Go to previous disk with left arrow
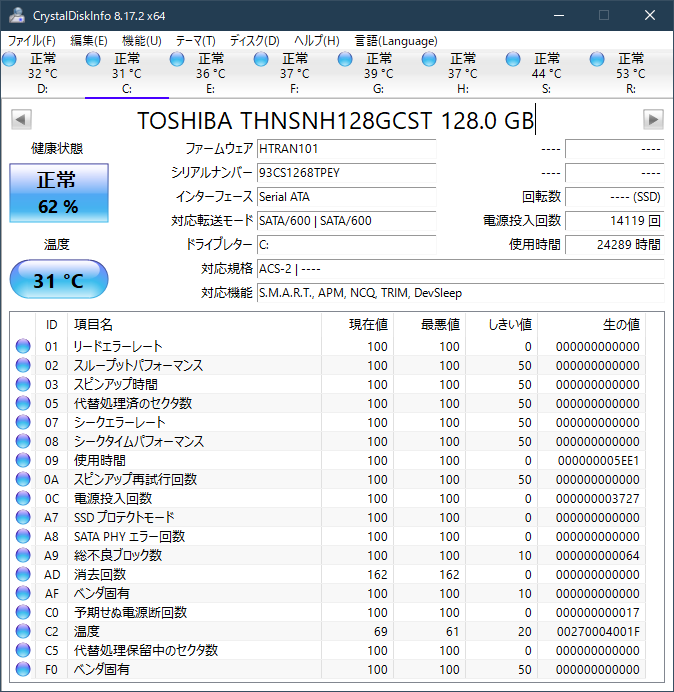 click(x=21, y=119)
